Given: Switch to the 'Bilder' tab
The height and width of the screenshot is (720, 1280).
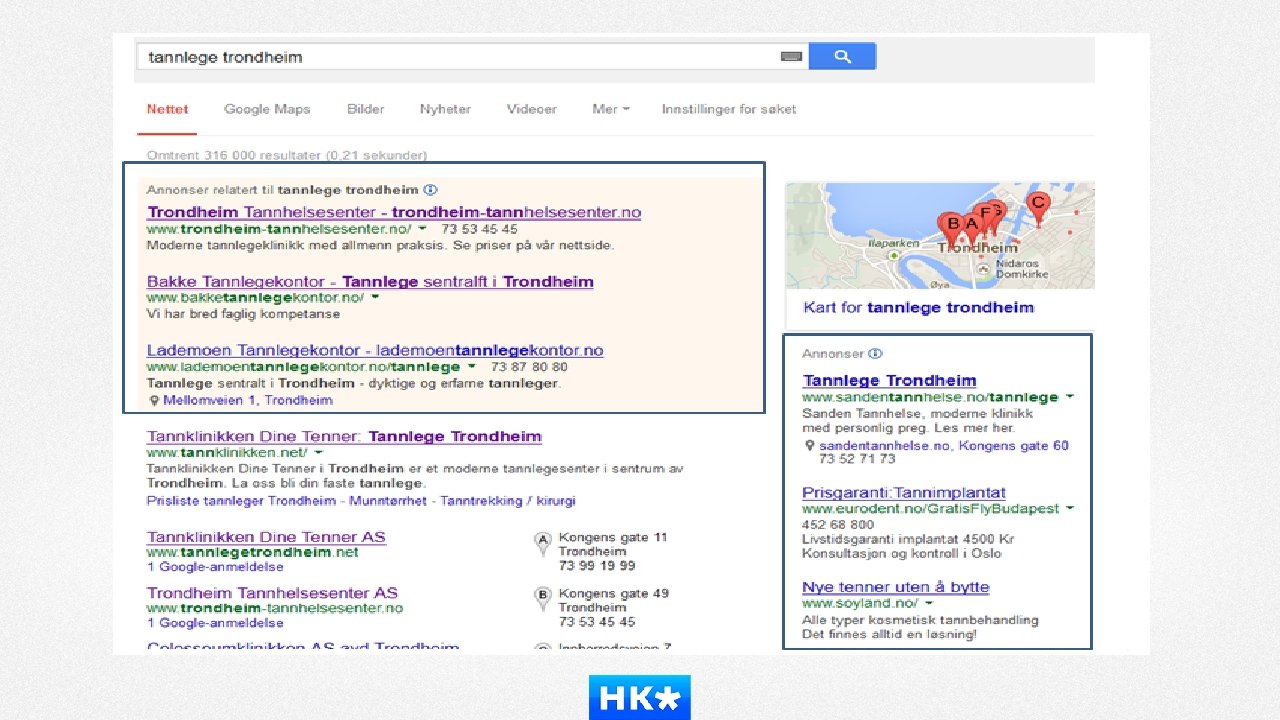Looking at the screenshot, I should [365, 109].
